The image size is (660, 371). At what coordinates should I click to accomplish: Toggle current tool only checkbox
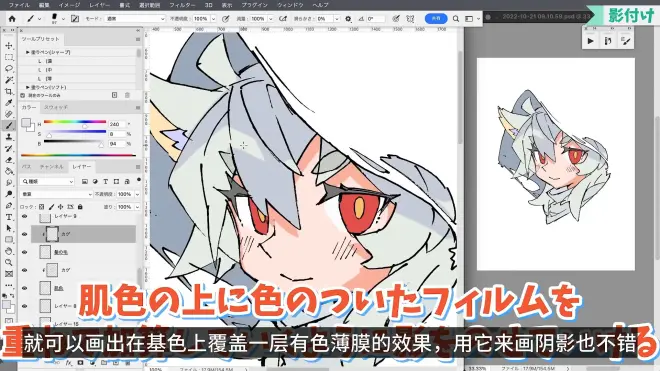(23, 96)
